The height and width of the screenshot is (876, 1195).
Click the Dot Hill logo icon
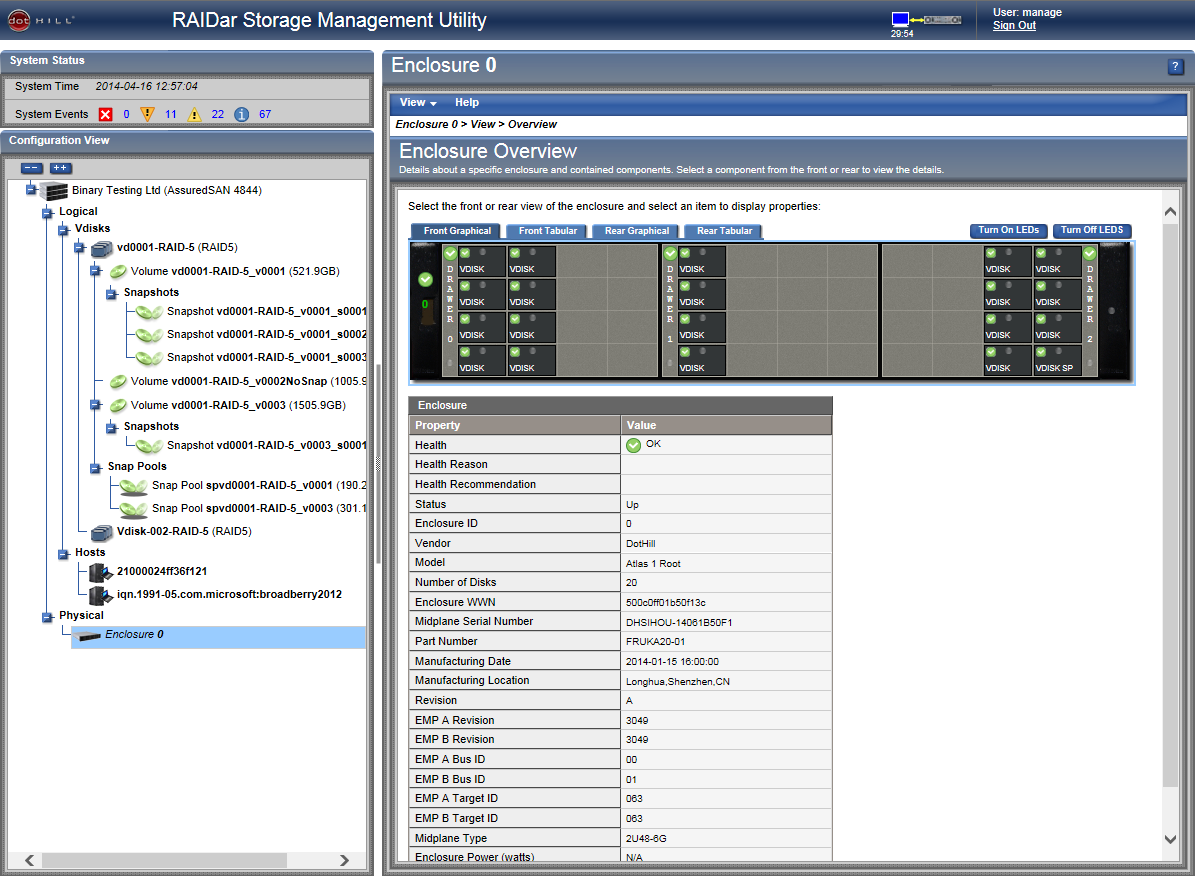[x=19, y=21]
